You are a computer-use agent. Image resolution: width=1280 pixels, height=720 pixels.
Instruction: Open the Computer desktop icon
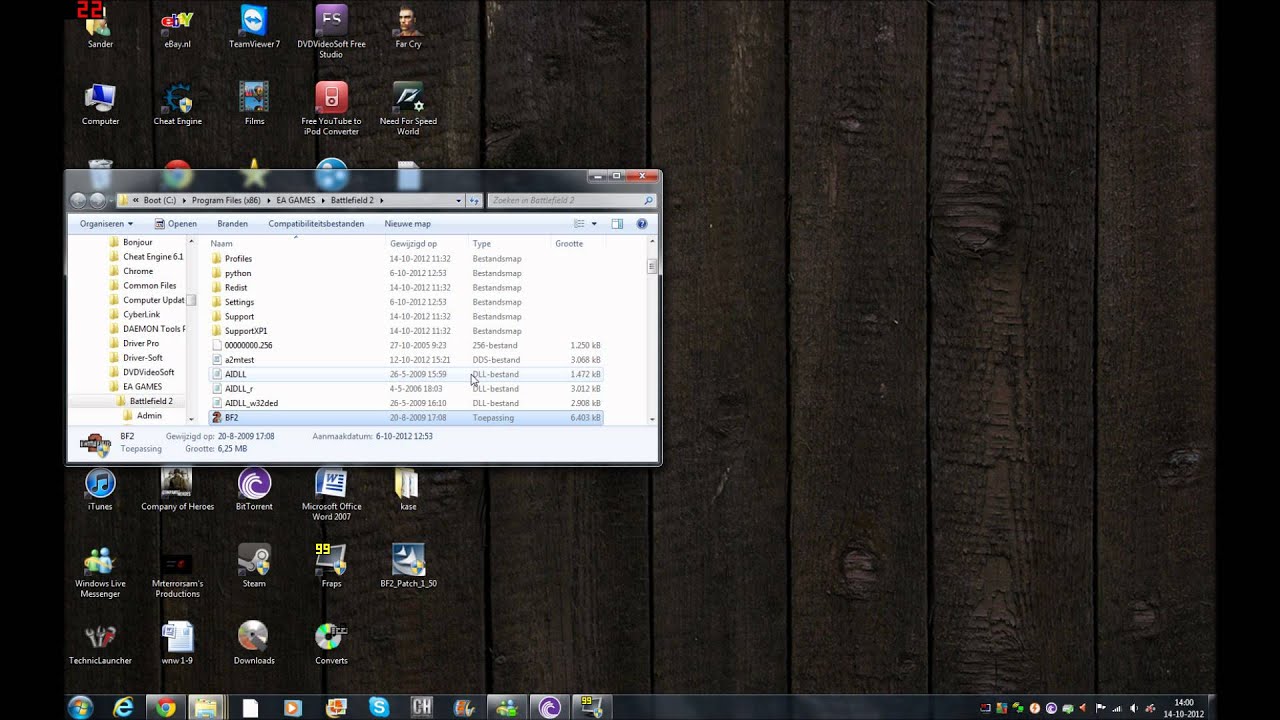(100, 104)
